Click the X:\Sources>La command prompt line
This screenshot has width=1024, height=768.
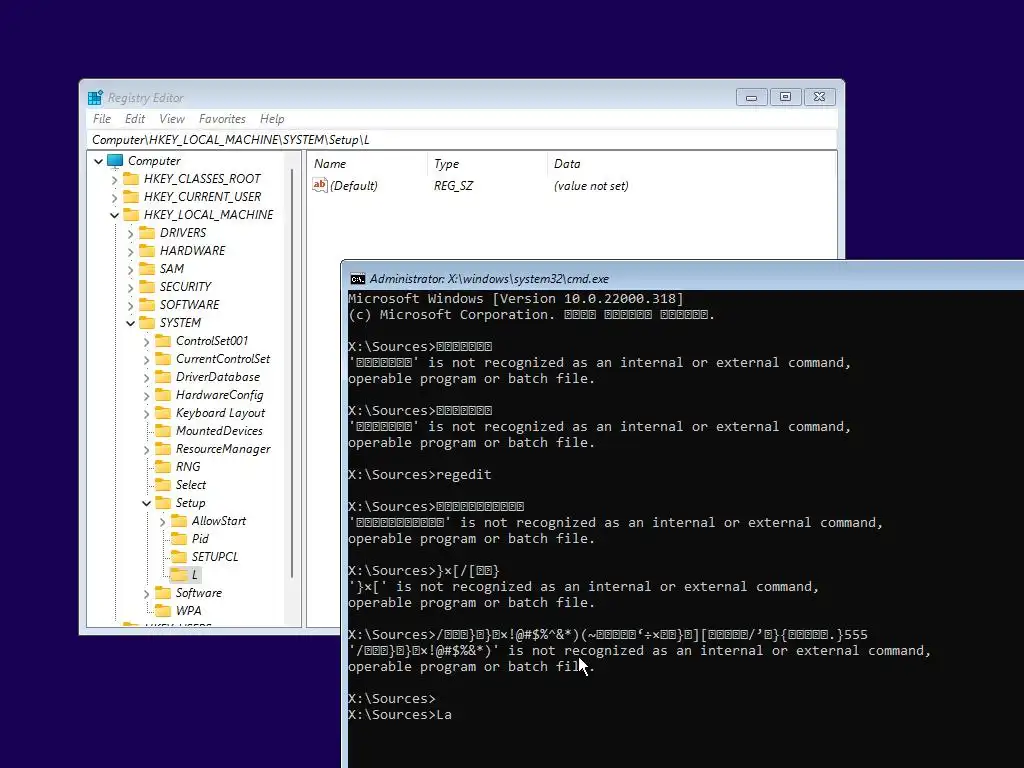(x=400, y=714)
